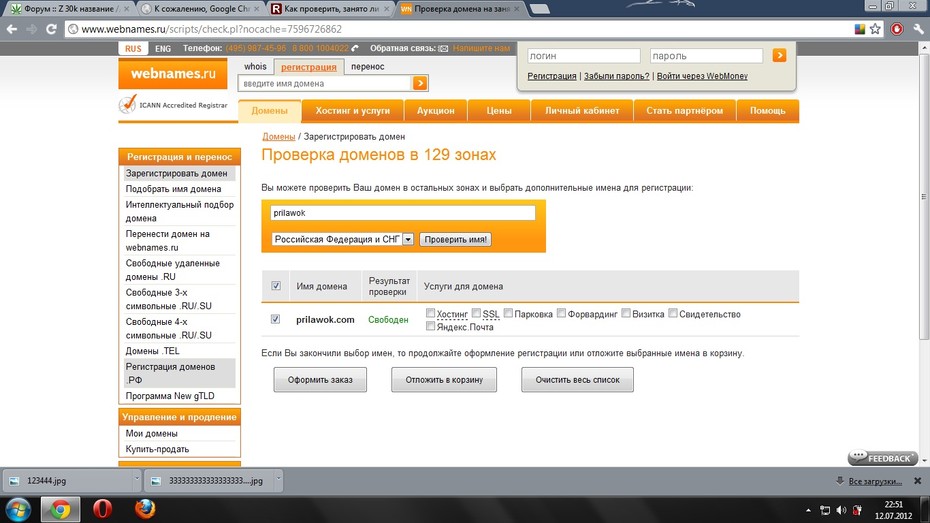Enable Хостинг service checkbox
This screenshot has height=523, width=930.
[x=431, y=313]
